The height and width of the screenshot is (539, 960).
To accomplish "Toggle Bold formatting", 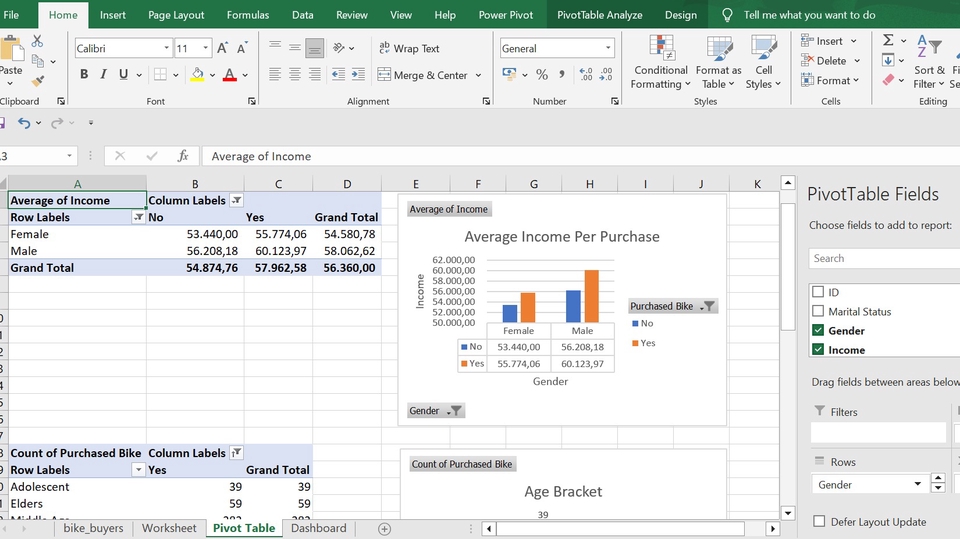I will click(x=84, y=74).
